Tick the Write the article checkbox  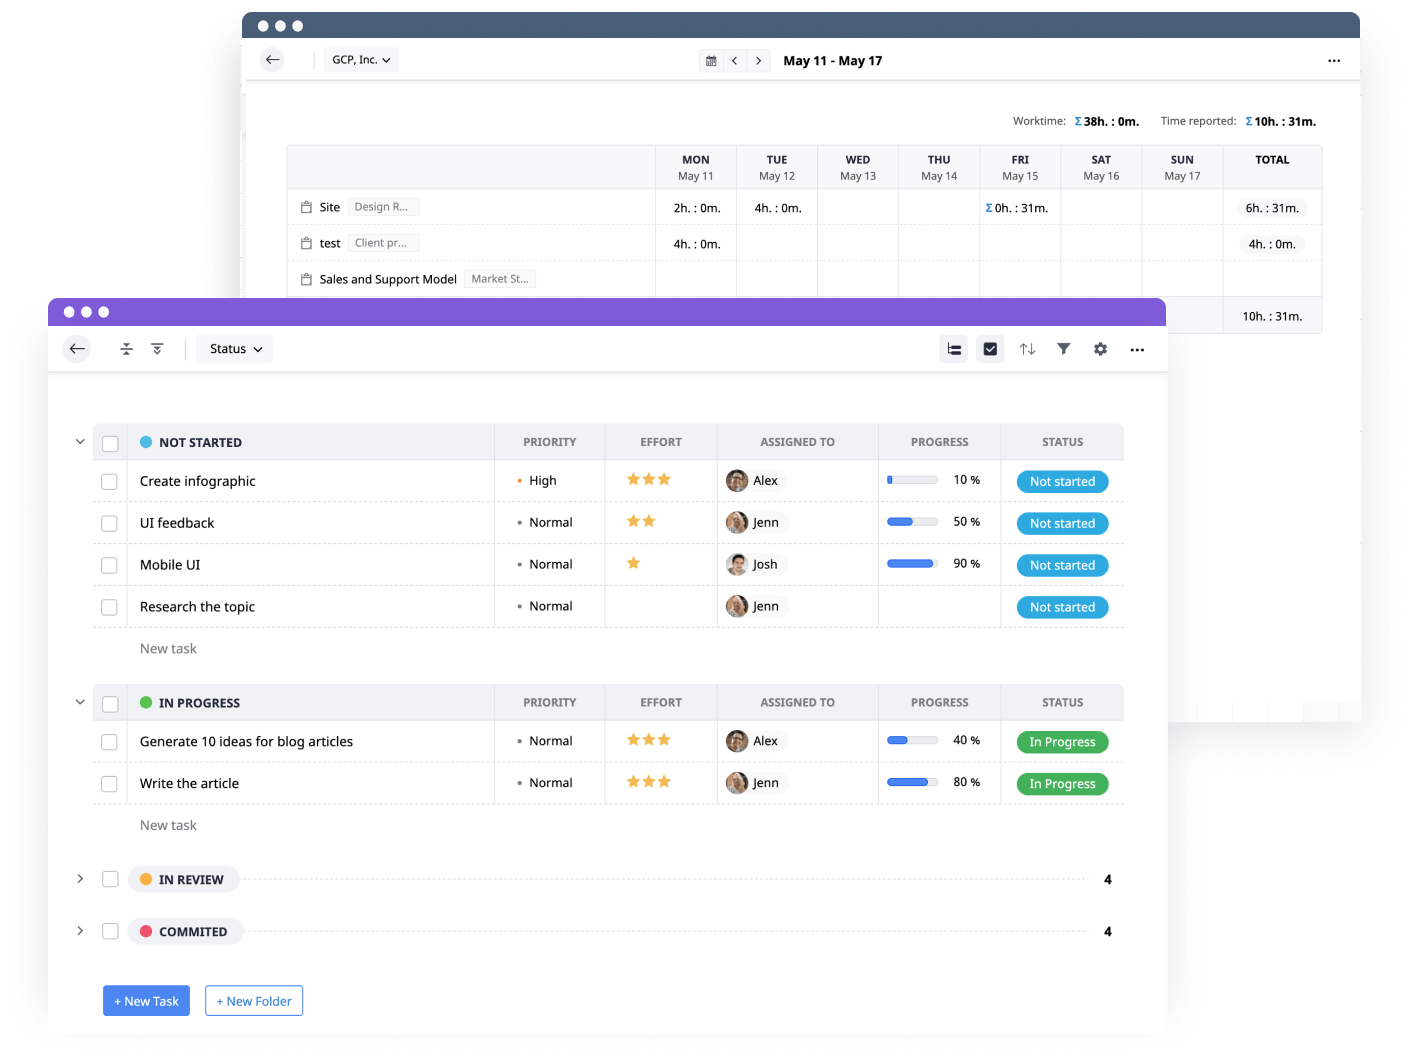110,784
